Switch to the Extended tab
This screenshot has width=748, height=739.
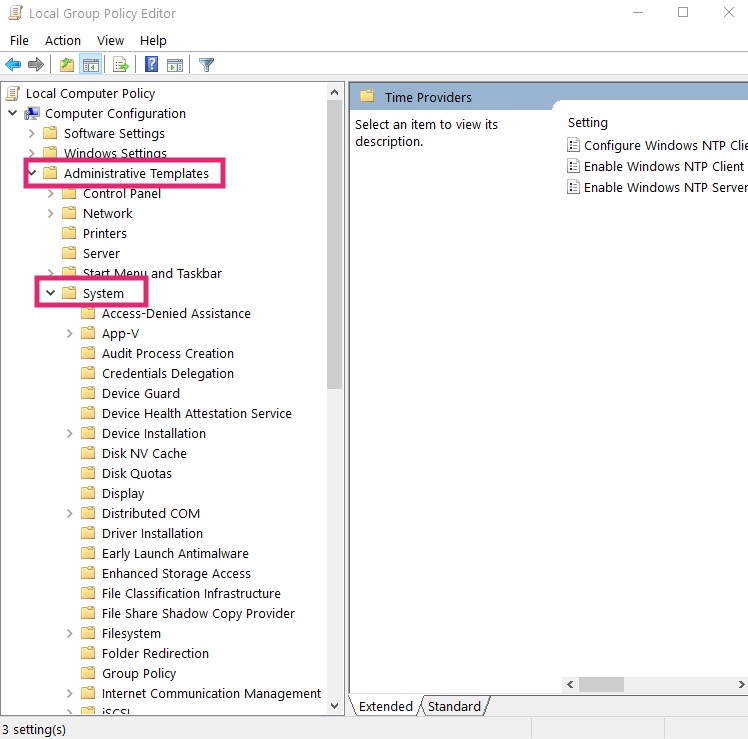[385, 706]
